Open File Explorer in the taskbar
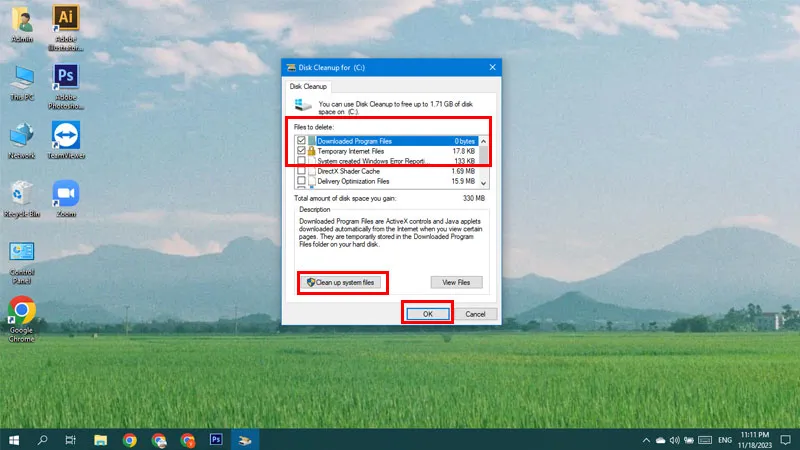The width and height of the screenshot is (800, 450). tap(101, 440)
